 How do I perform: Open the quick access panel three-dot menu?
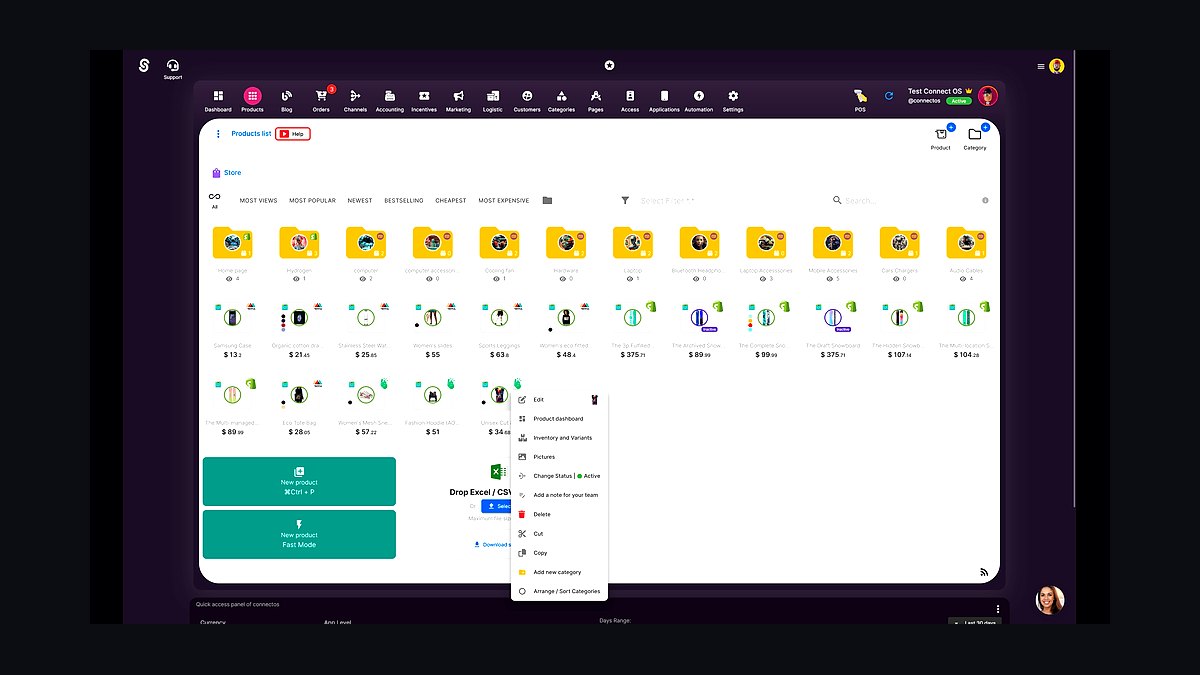[x=997, y=609]
